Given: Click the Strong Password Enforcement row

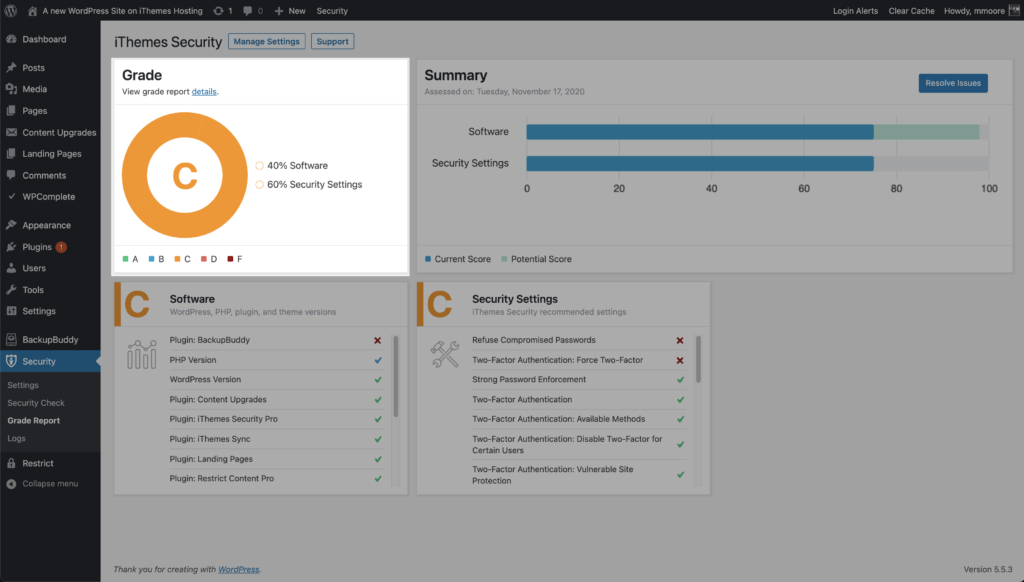Looking at the screenshot, I should [x=579, y=380].
